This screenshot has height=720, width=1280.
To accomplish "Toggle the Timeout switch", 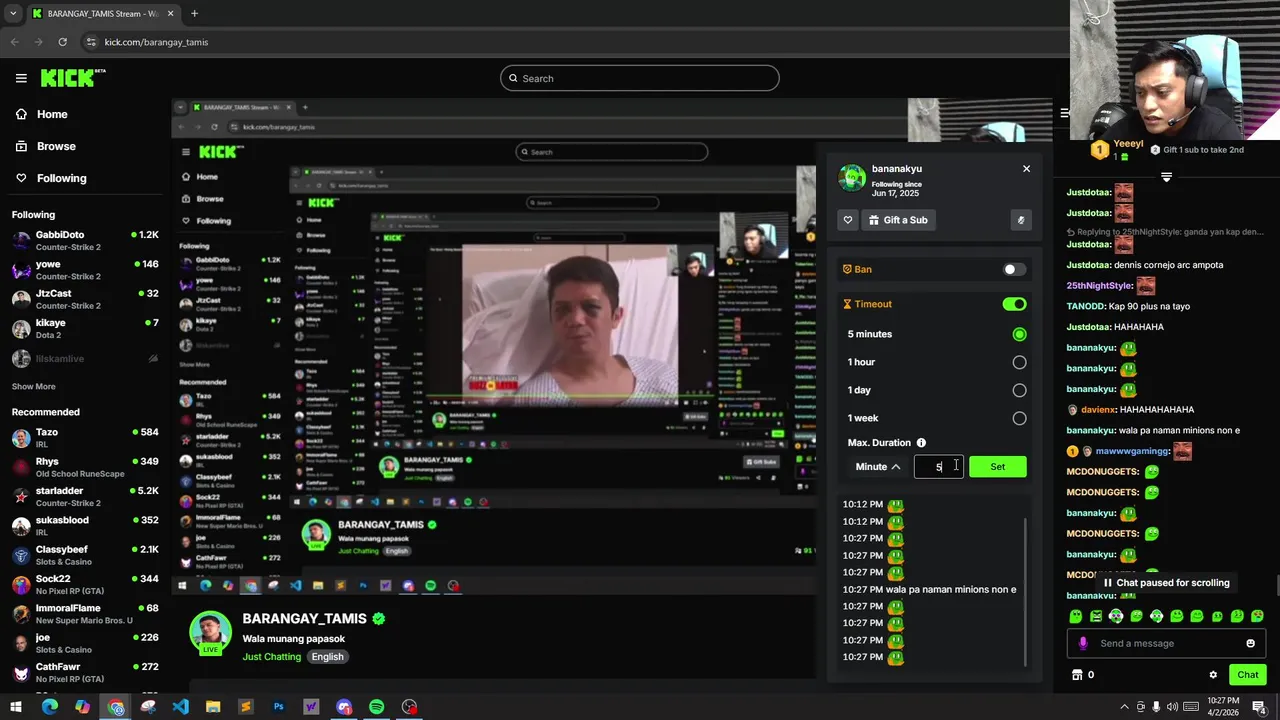I will pyautogui.click(x=1014, y=304).
